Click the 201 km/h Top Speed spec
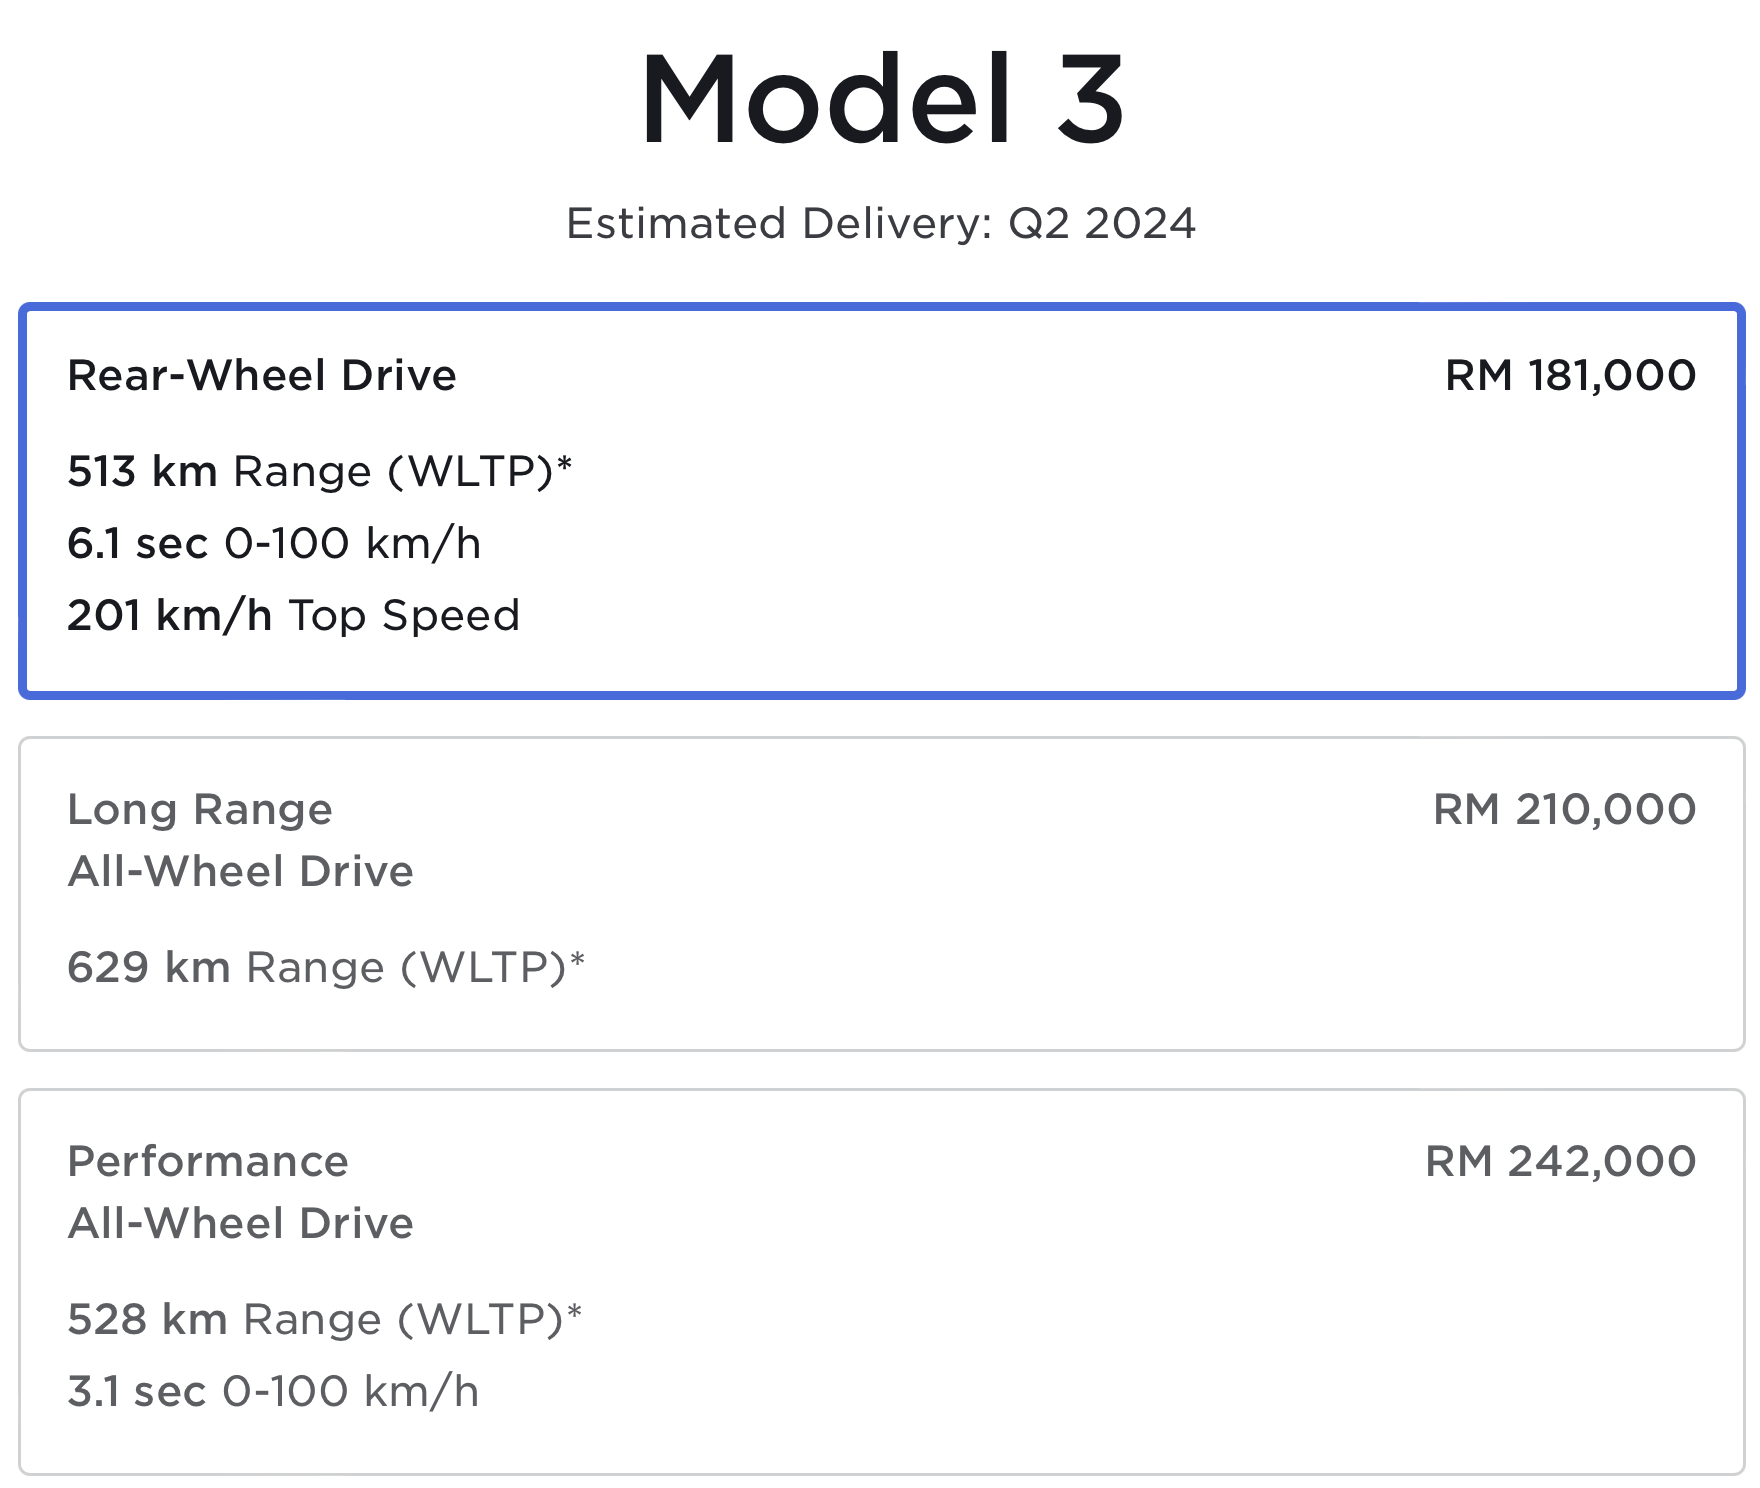1760x1488 pixels. click(x=293, y=615)
